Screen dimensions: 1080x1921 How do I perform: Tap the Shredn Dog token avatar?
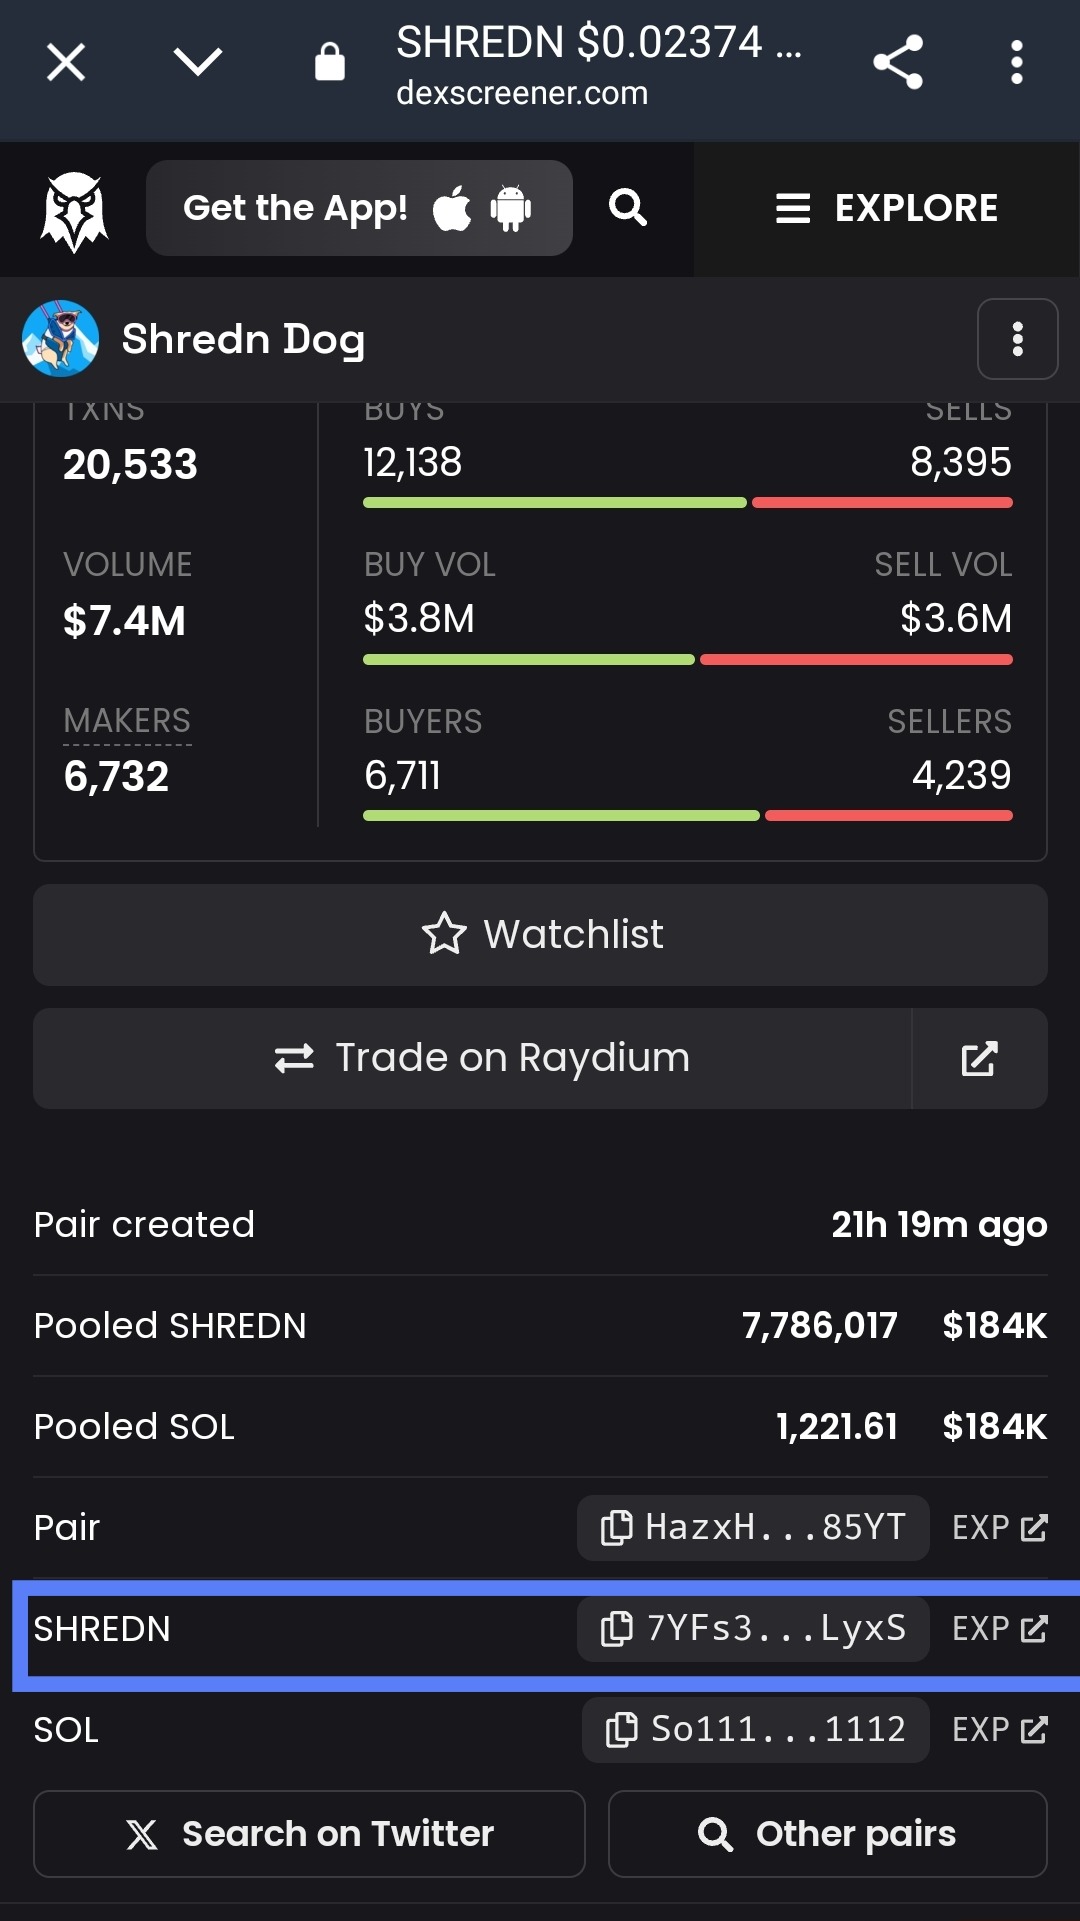click(61, 339)
